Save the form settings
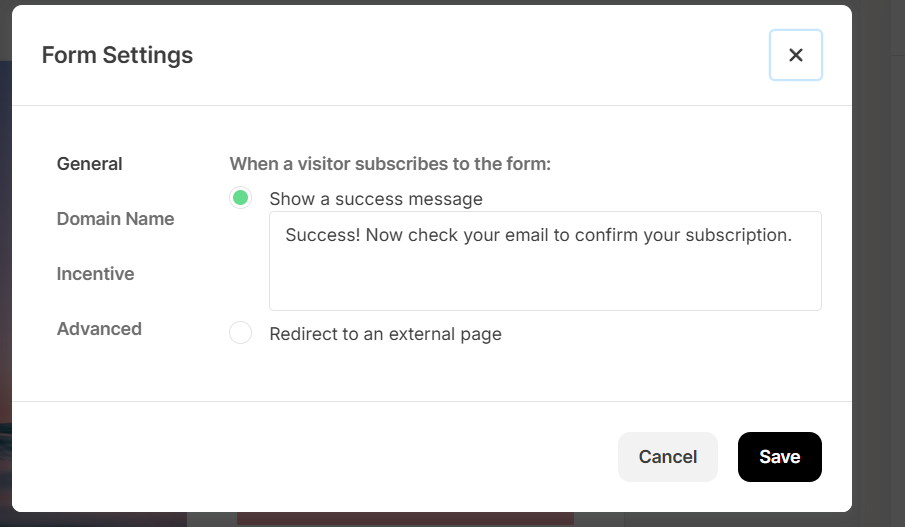 tap(780, 457)
